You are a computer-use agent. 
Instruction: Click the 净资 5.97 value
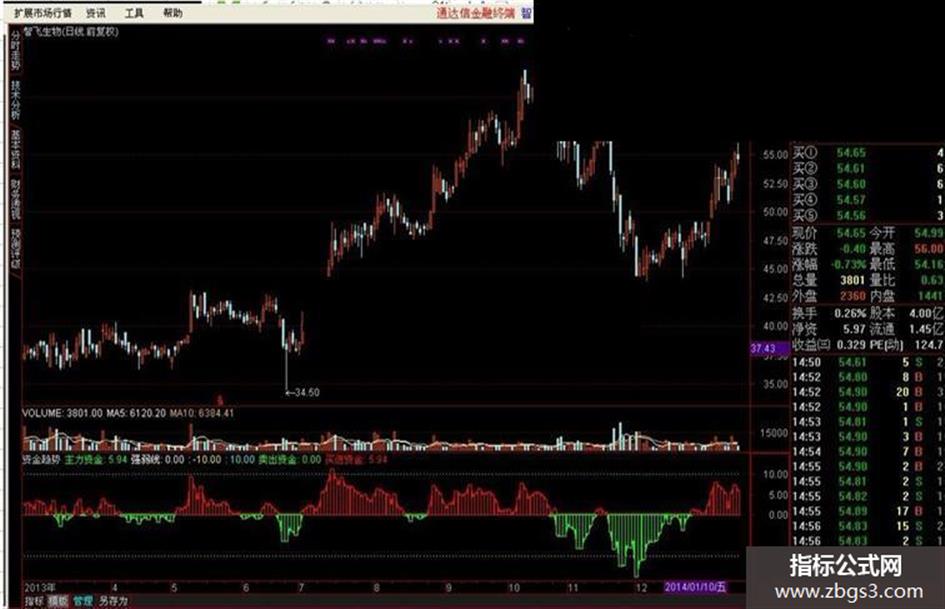[854, 329]
